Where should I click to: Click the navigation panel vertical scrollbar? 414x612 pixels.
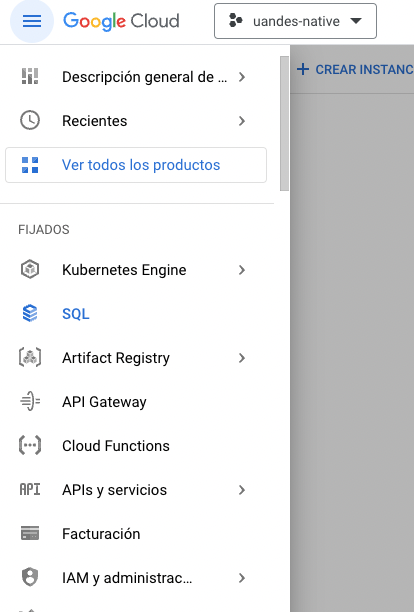click(284, 123)
